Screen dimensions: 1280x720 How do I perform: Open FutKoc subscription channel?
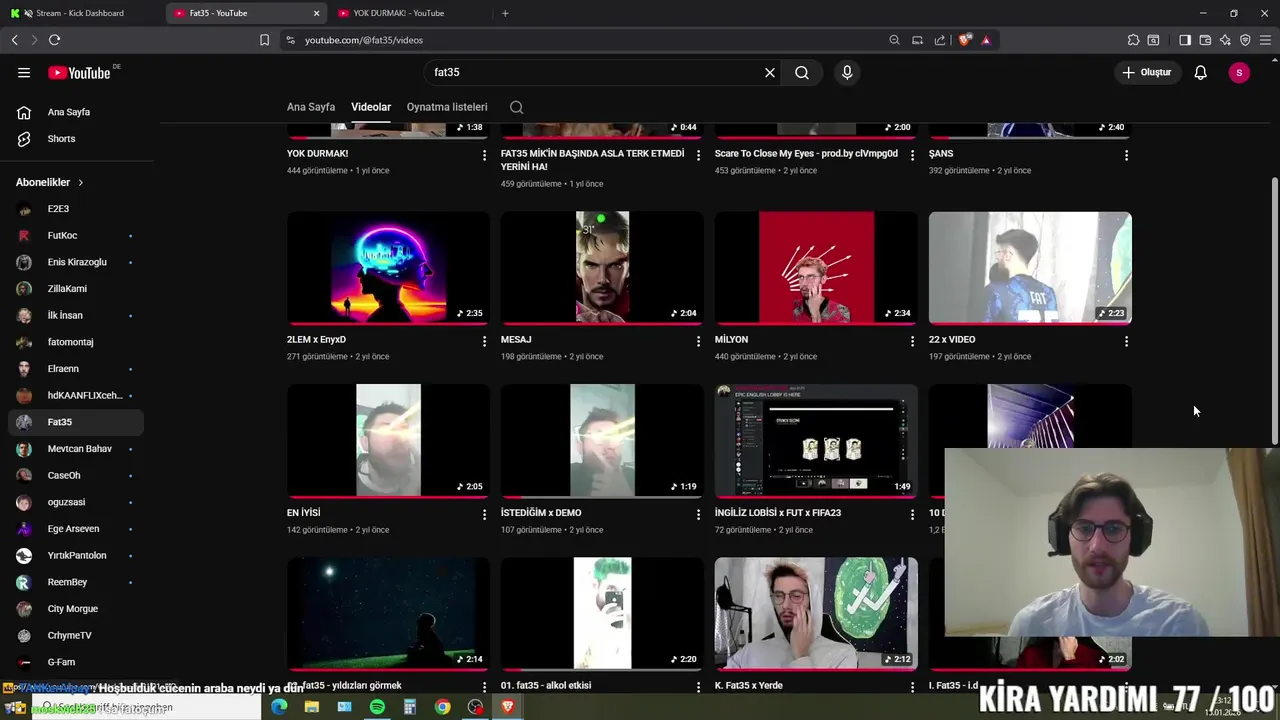(x=75, y=235)
